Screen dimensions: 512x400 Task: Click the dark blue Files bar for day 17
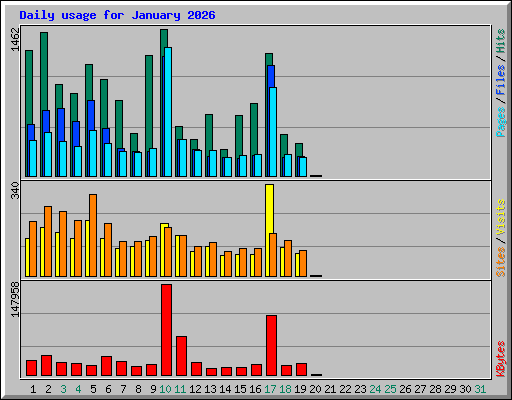[271, 76]
